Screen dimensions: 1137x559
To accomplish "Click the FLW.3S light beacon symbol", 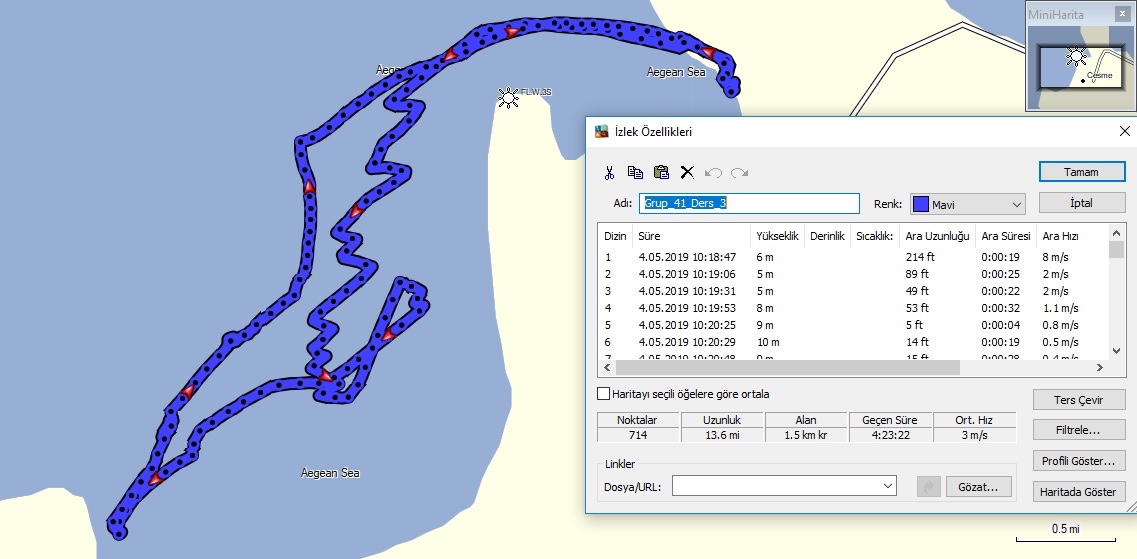I will click(x=508, y=96).
